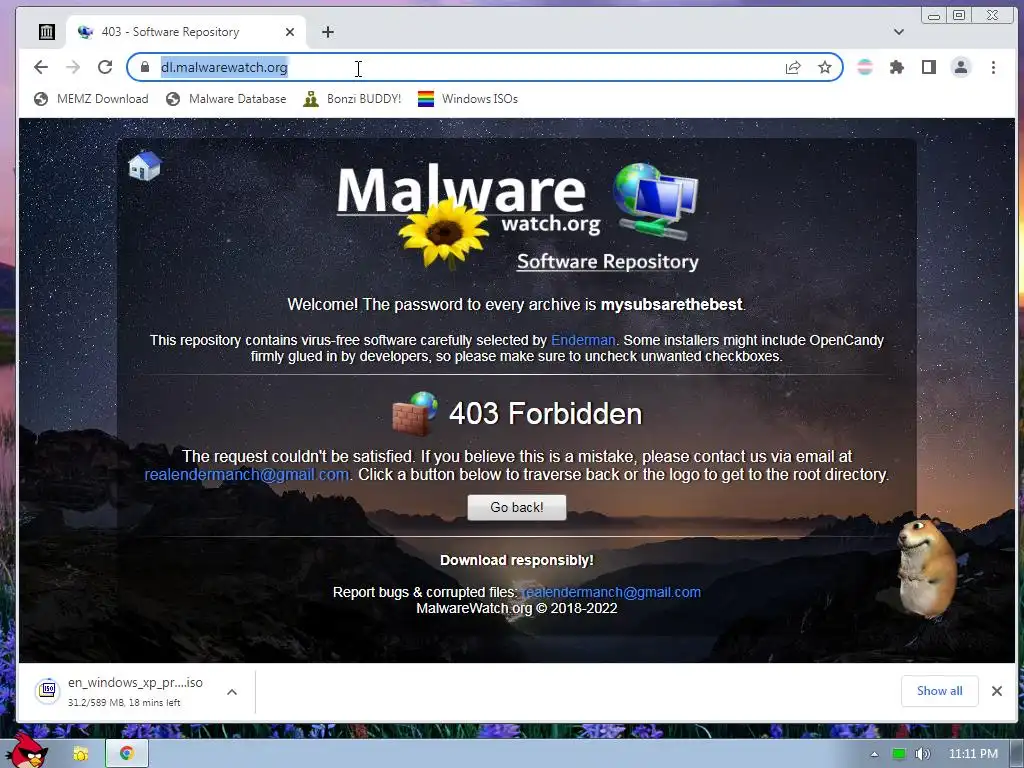The image size is (1024, 768).
Task: Open the Malware Database bookmark
Action: pos(226,99)
